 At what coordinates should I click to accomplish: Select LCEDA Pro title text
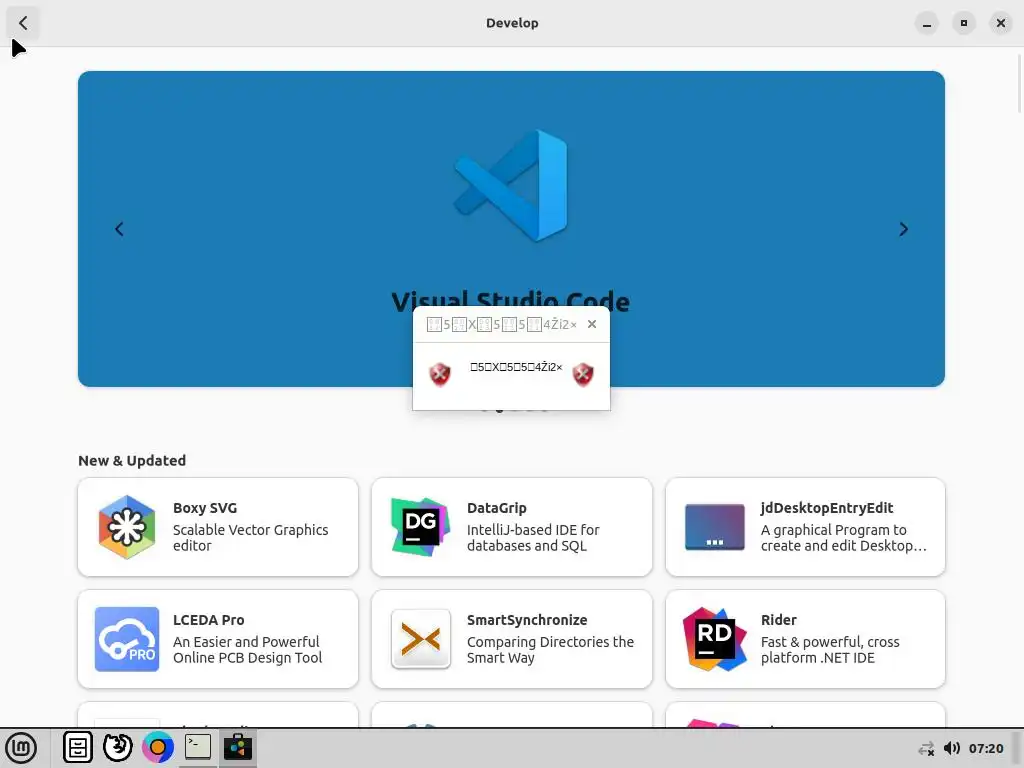(208, 620)
